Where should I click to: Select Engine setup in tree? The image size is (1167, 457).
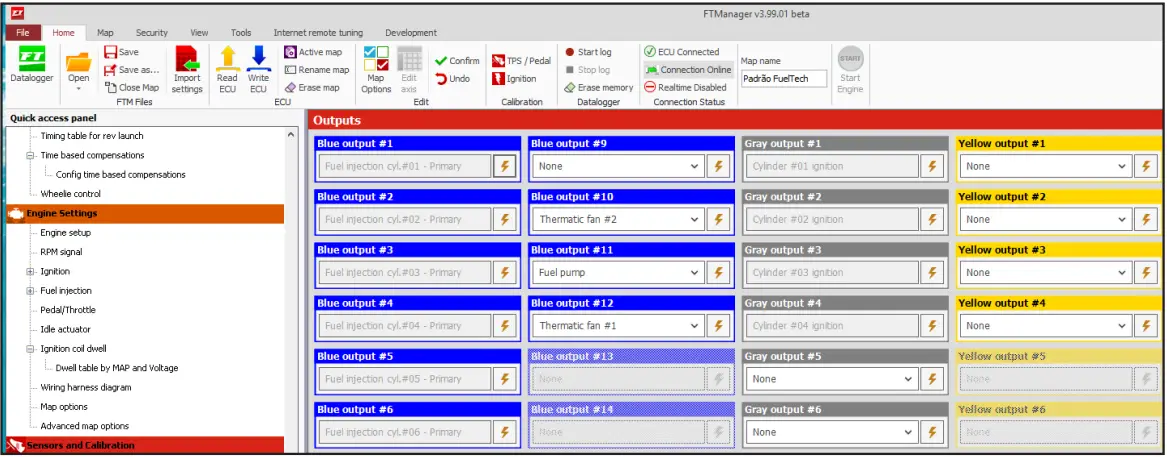click(65, 233)
